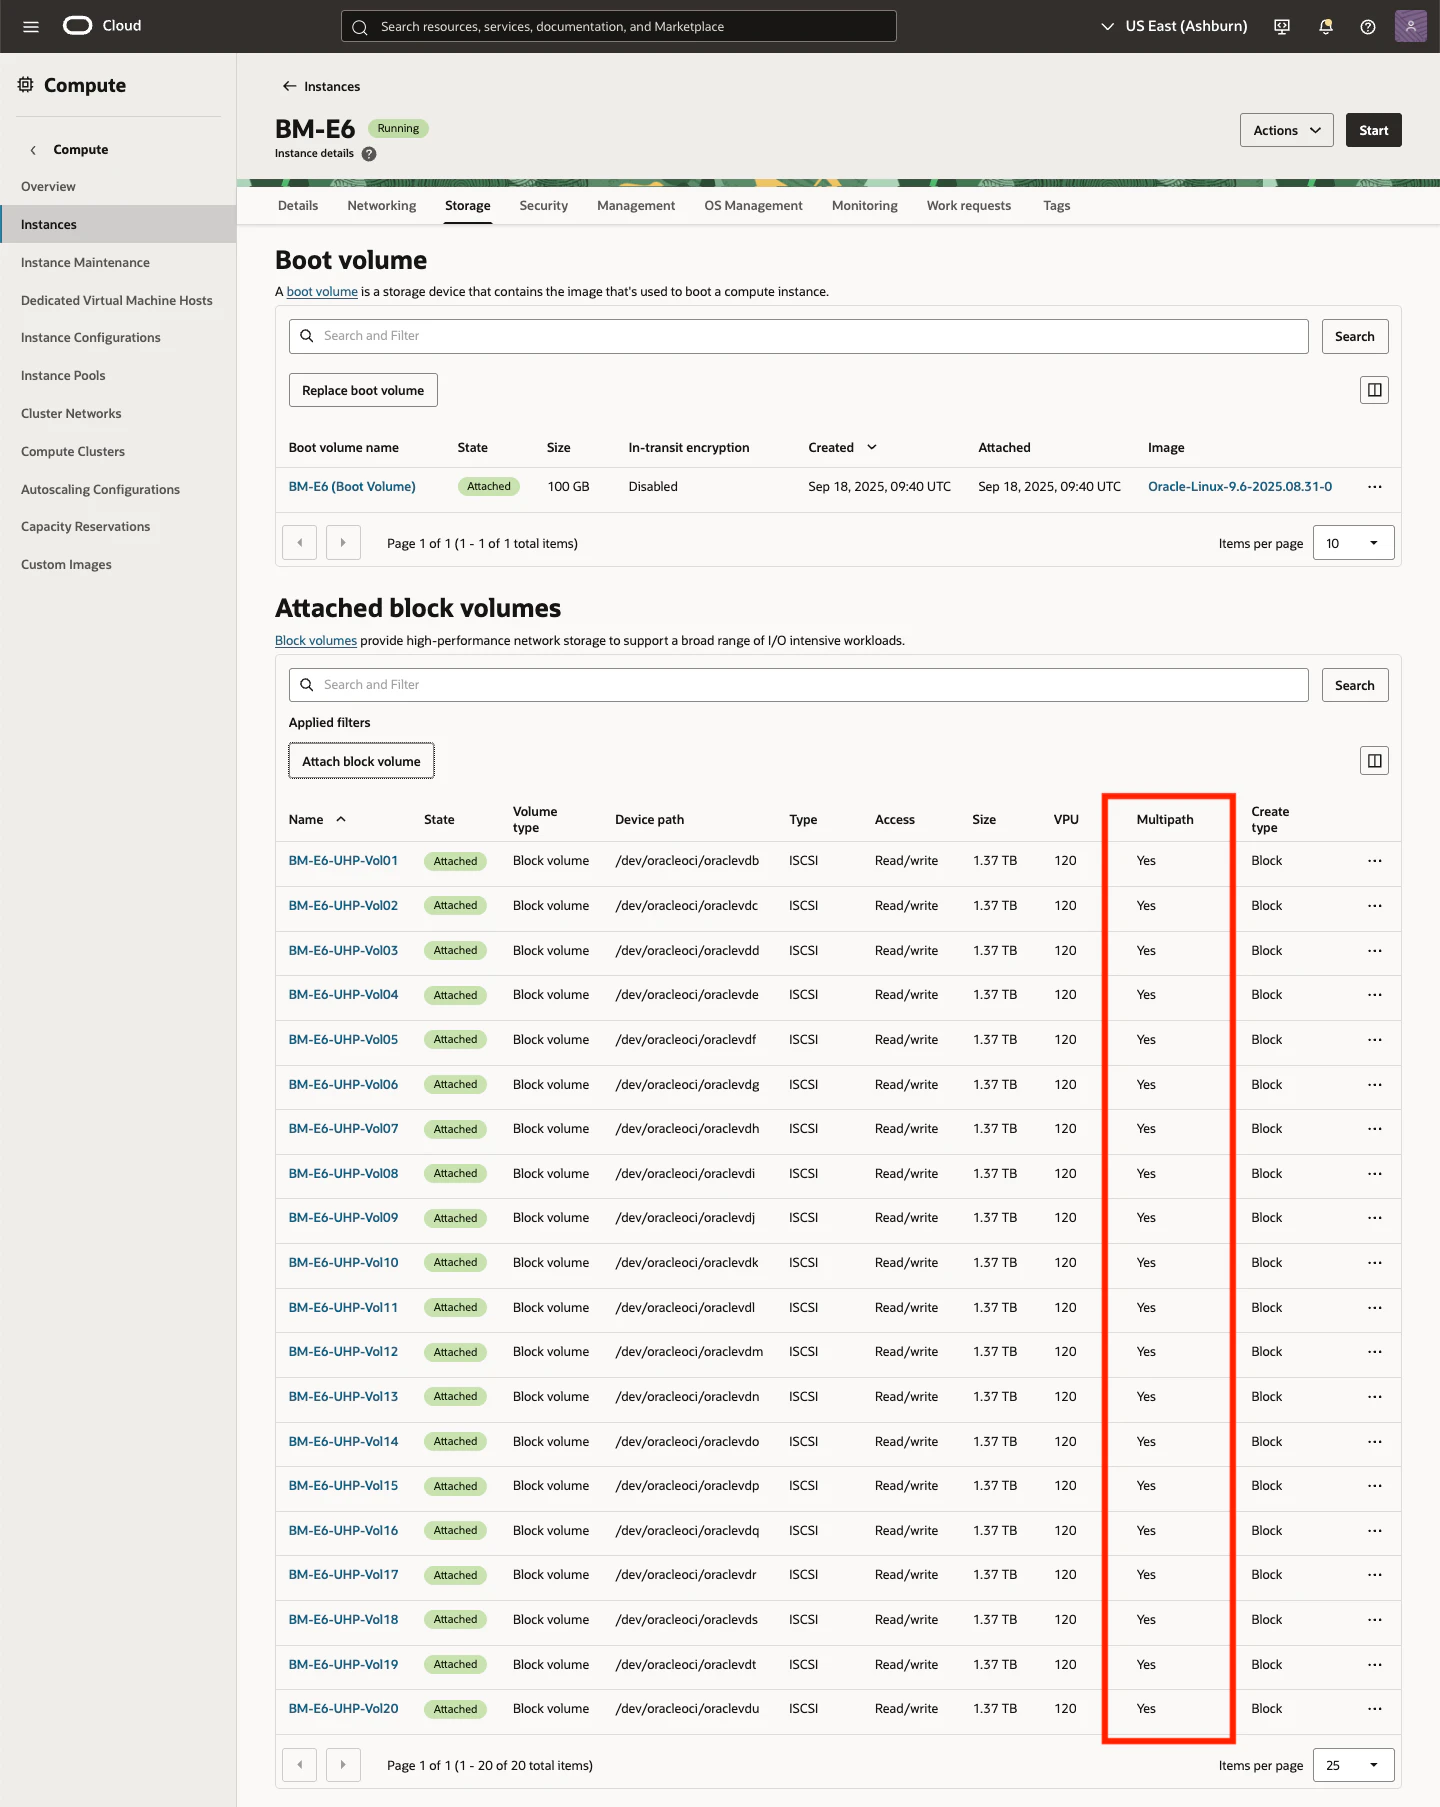This screenshot has height=1807, width=1440.
Task: Open actions menu for BM-E6-UHP-Vol14
Action: pyautogui.click(x=1375, y=1442)
